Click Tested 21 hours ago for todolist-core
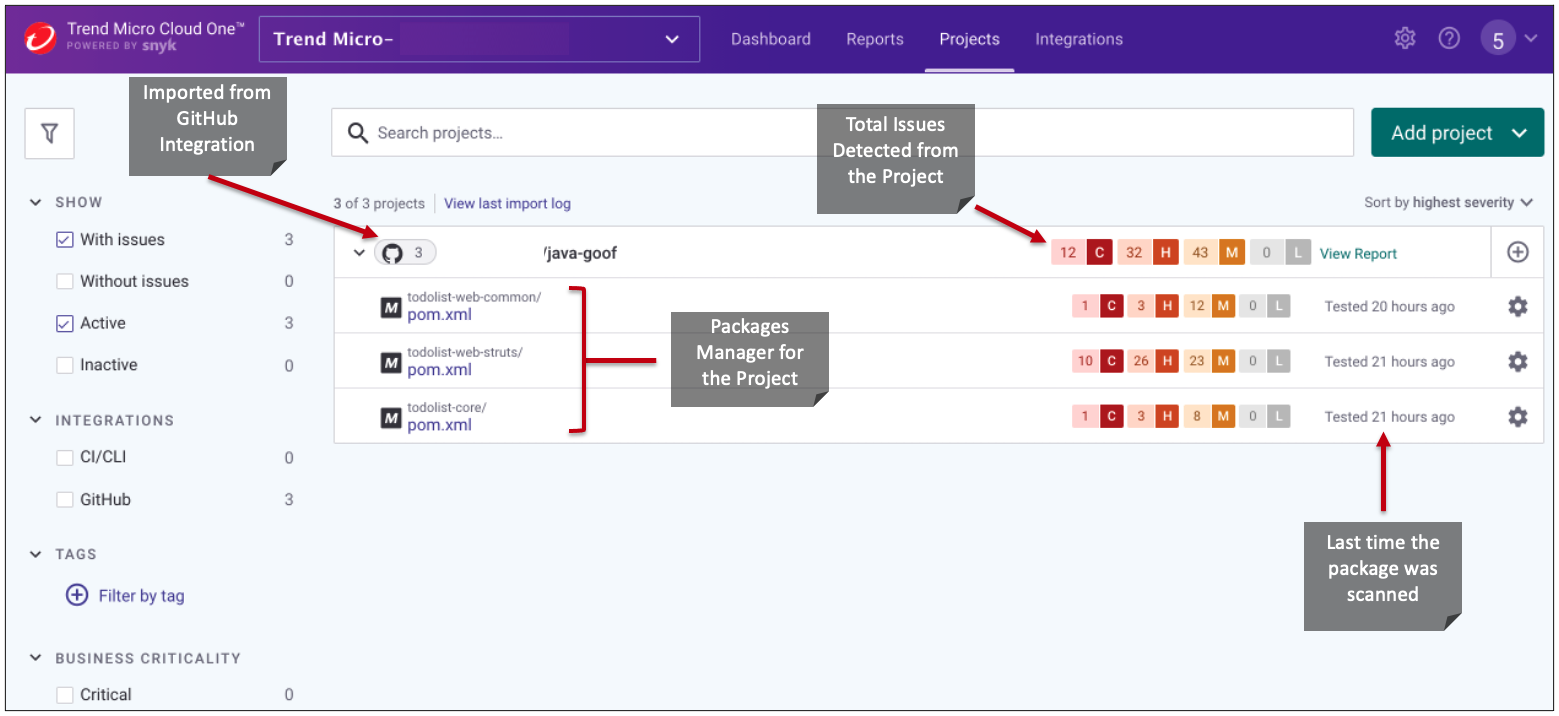 tap(1390, 417)
